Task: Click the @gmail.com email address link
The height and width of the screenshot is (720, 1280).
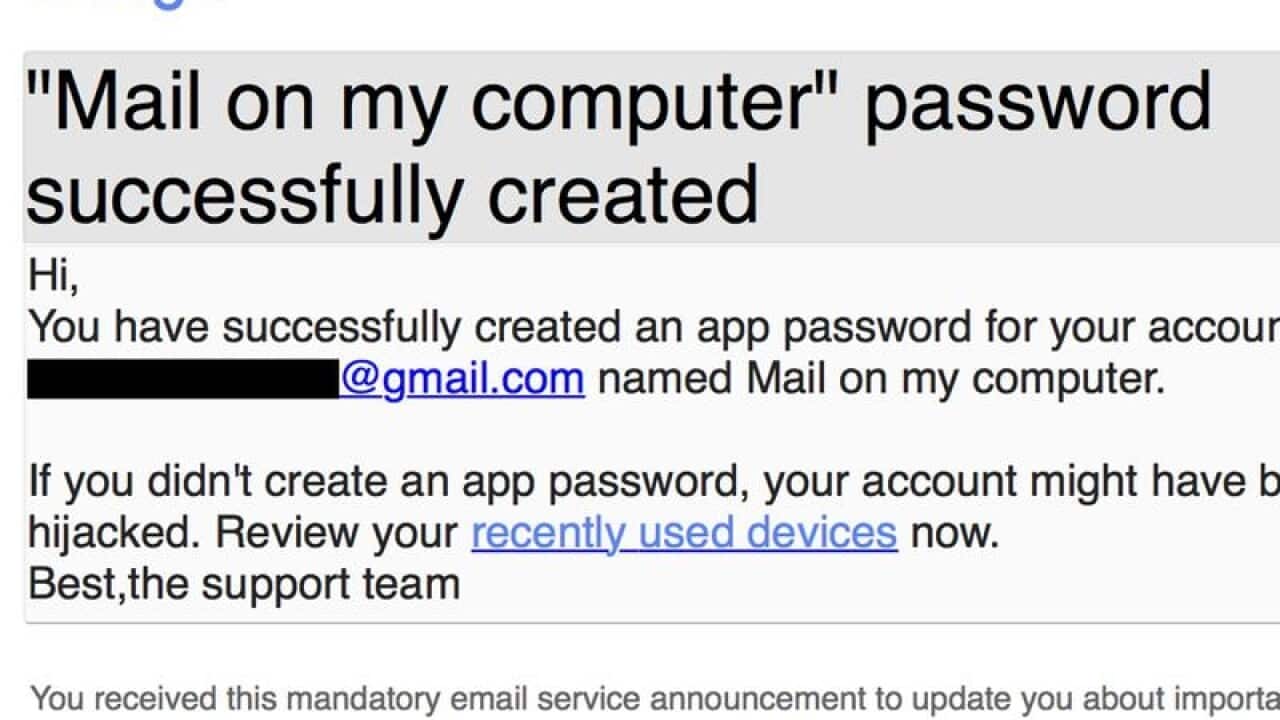Action: click(462, 379)
